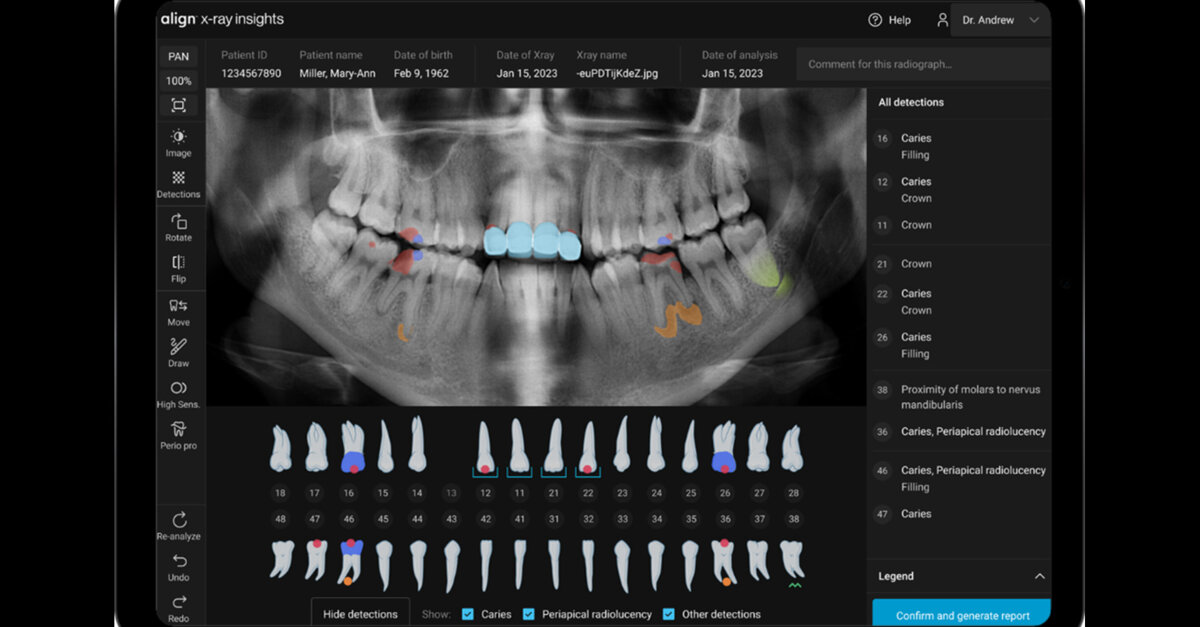Click Confirm and generate report
This screenshot has width=1200, height=627.
click(x=961, y=614)
